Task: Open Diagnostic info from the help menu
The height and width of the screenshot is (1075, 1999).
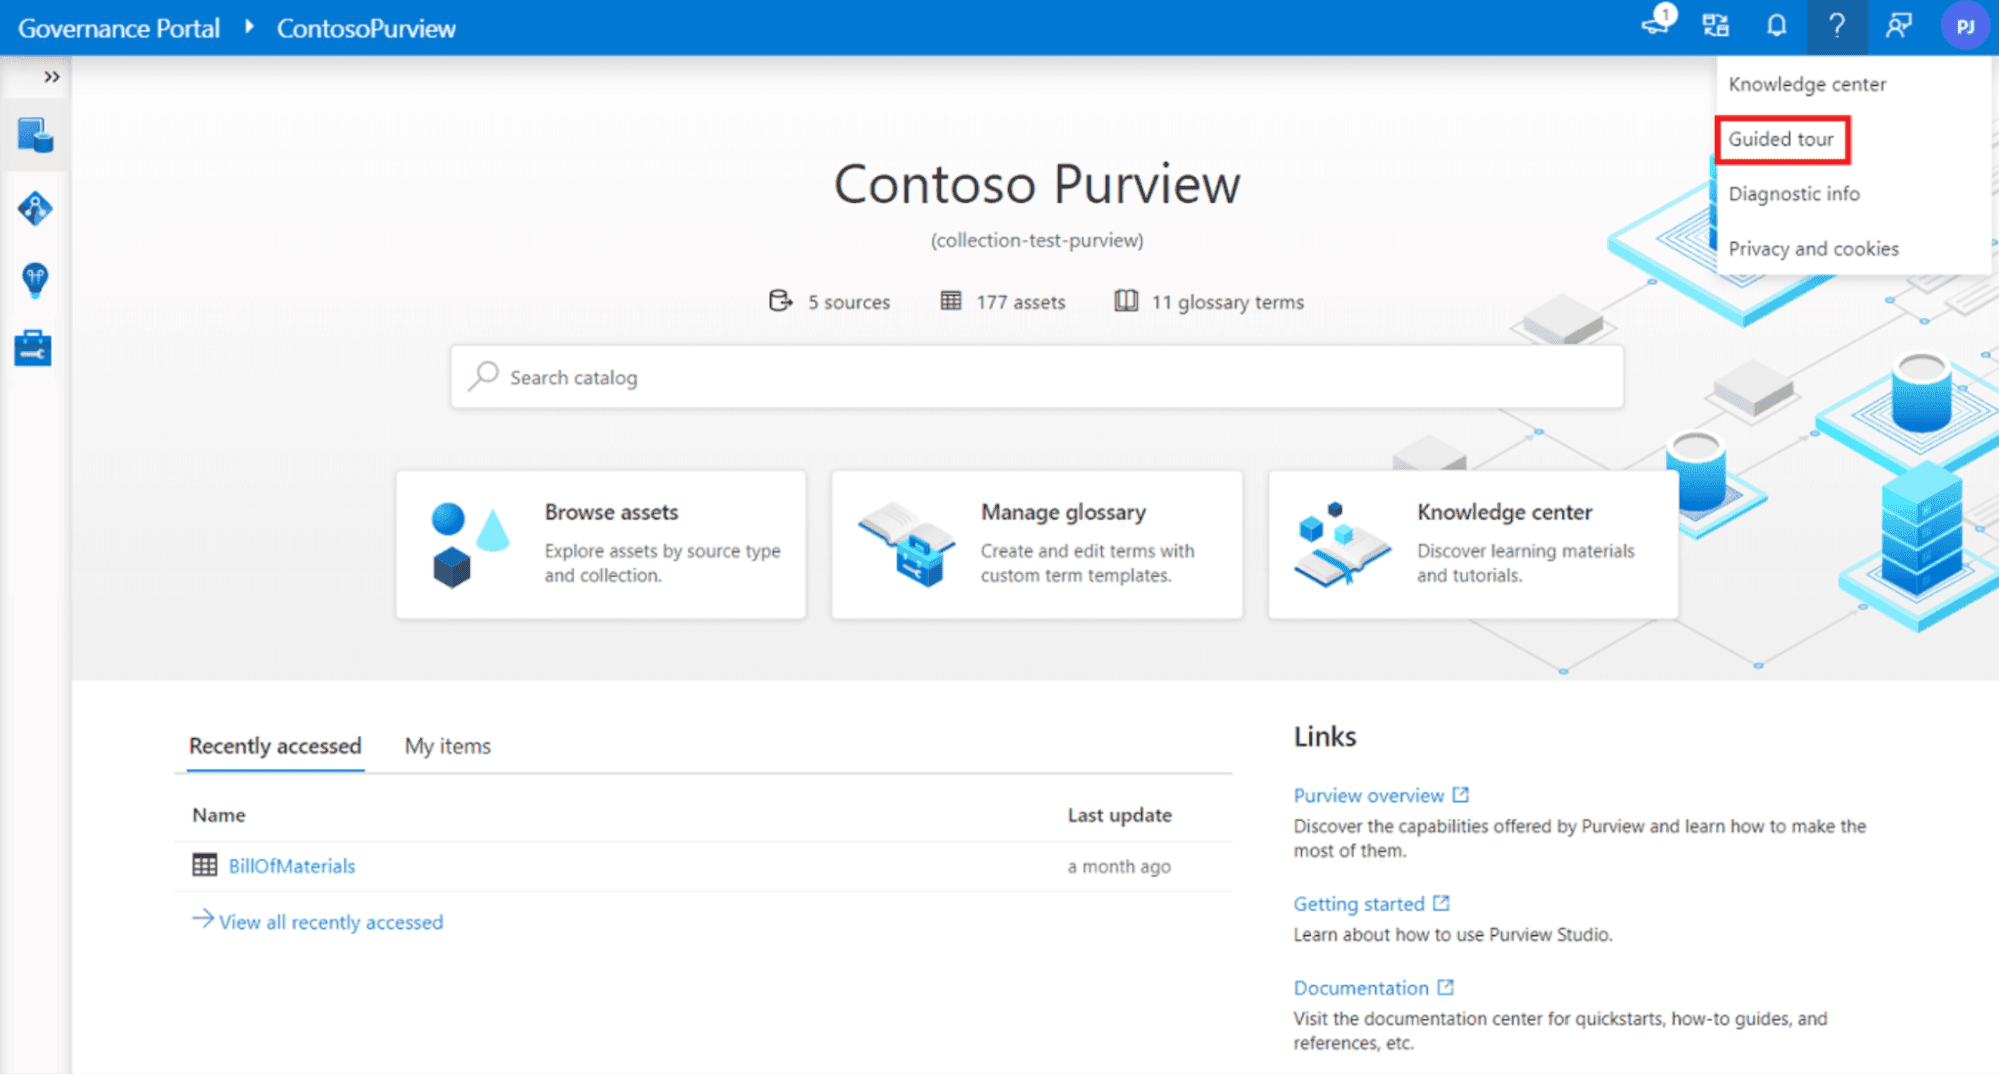Action: tap(1794, 194)
